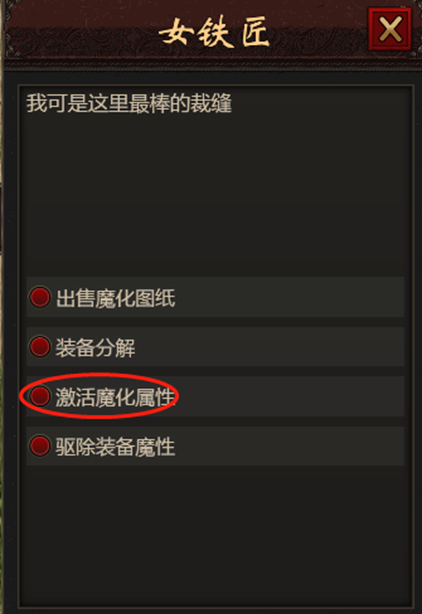This screenshot has height=614, width=422.
Task: Click empty space right of 激活魔化属性 row
Action: tap(292, 396)
